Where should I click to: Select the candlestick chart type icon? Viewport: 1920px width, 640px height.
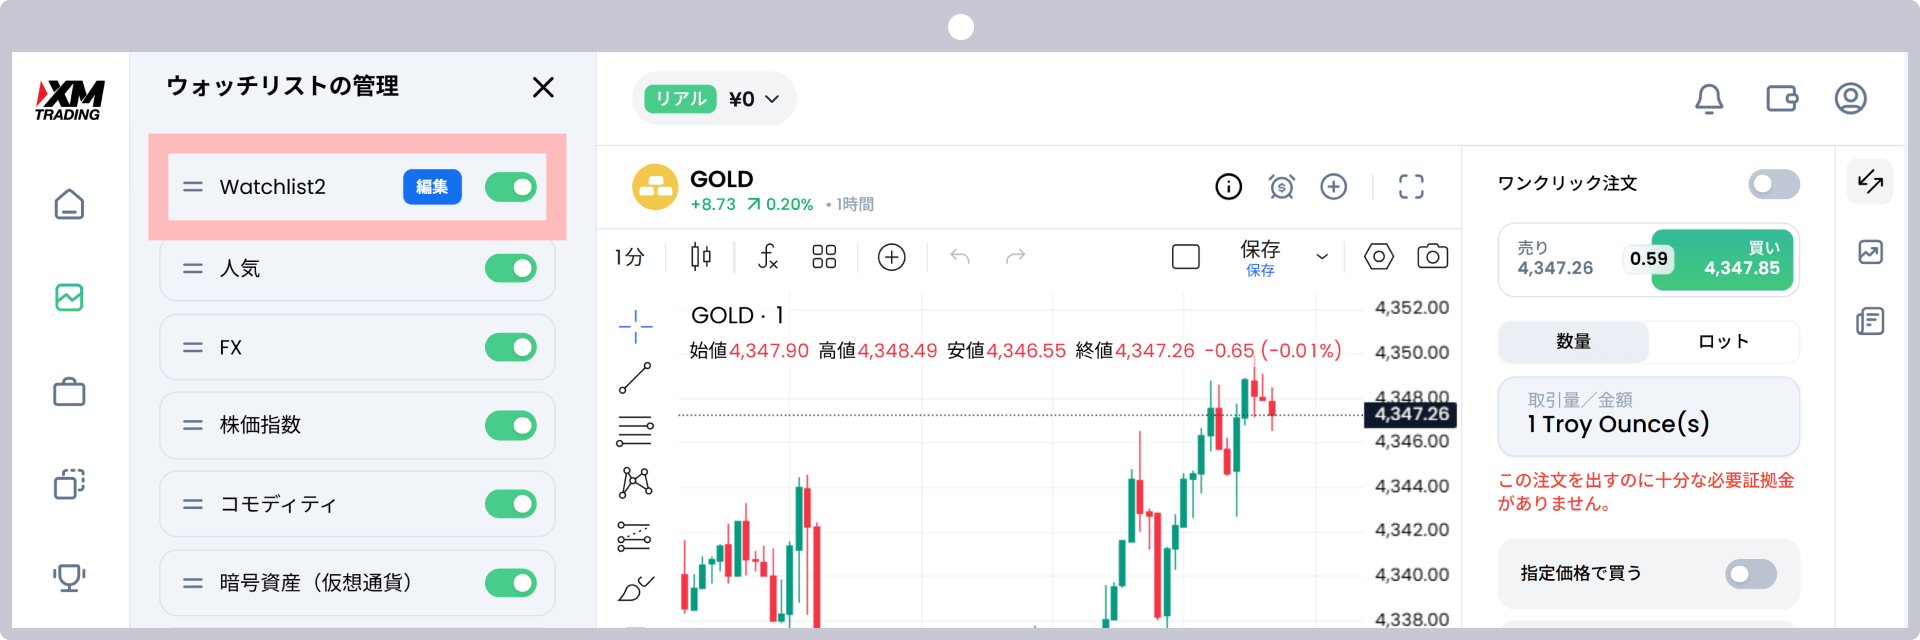[701, 257]
